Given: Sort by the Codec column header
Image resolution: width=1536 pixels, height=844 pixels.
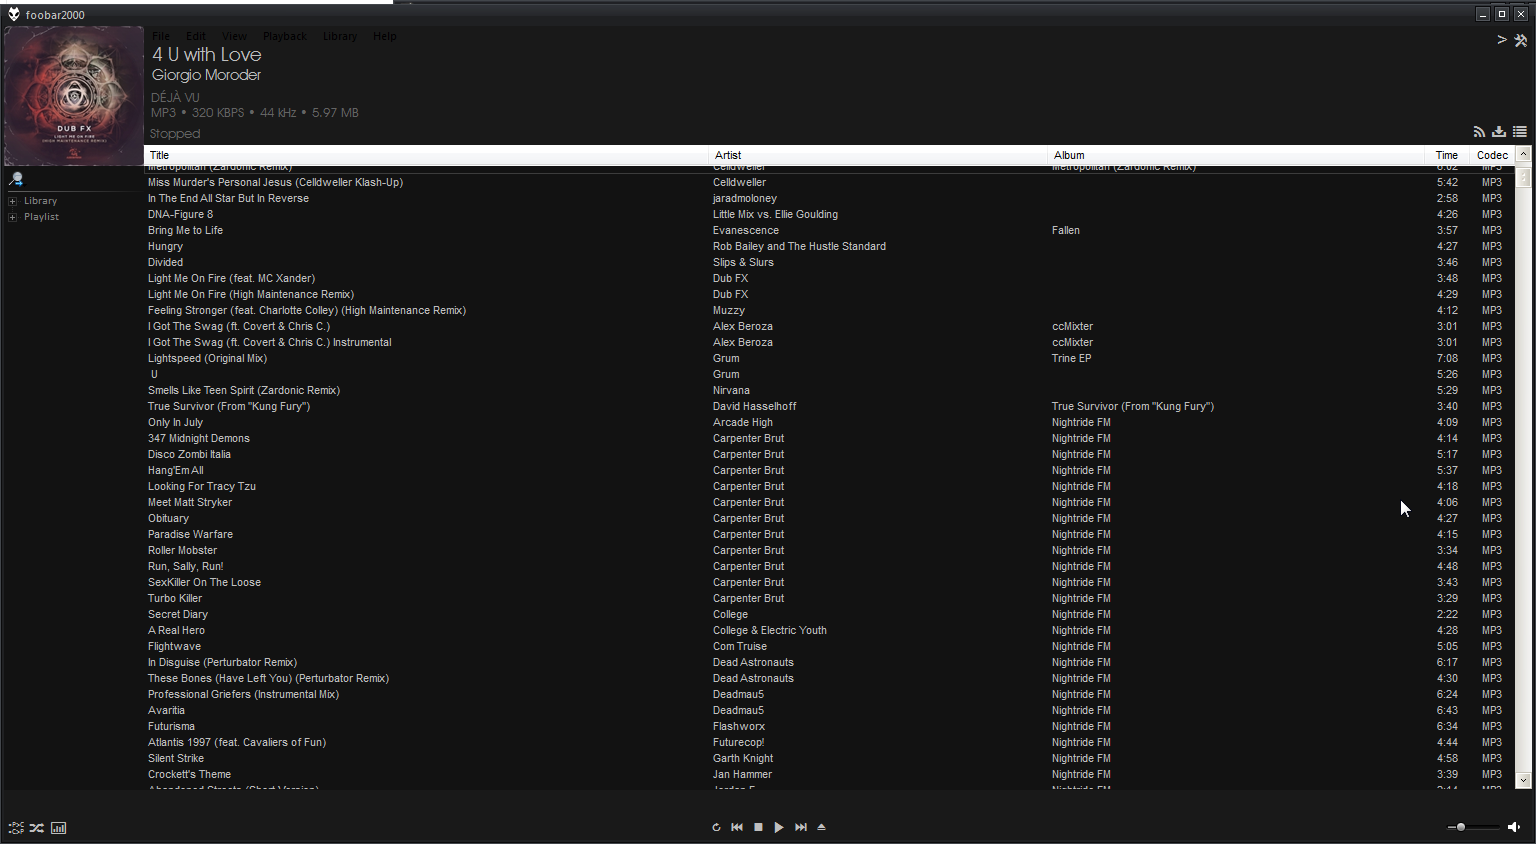Looking at the screenshot, I should (x=1492, y=155).
